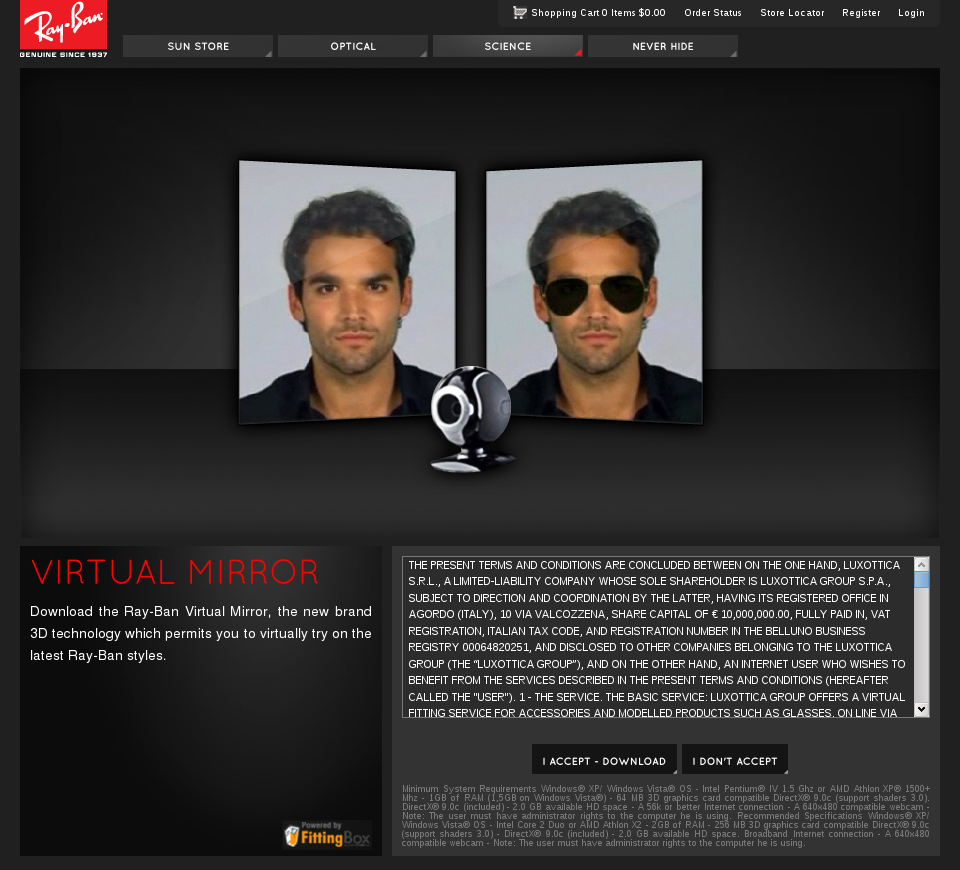Open the Order Status page
The width and height of the screenshot is (960, 870).
[712, 12]
